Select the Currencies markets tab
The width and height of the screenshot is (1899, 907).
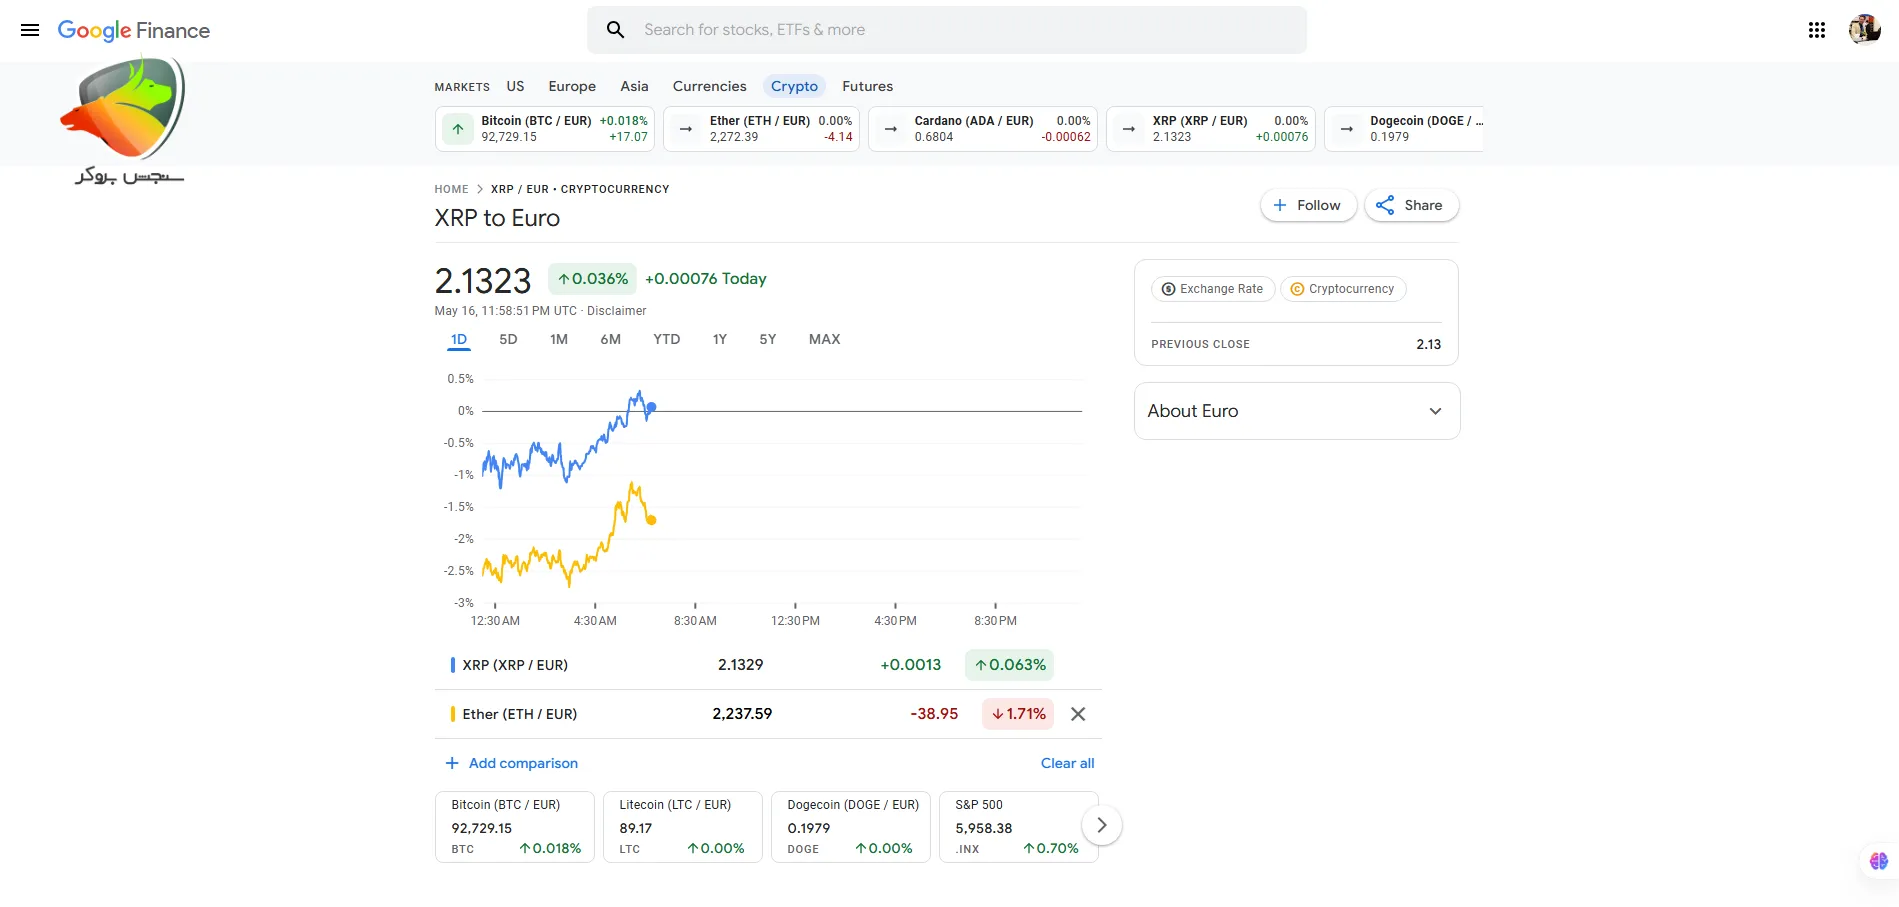click(x=708, y=86)
